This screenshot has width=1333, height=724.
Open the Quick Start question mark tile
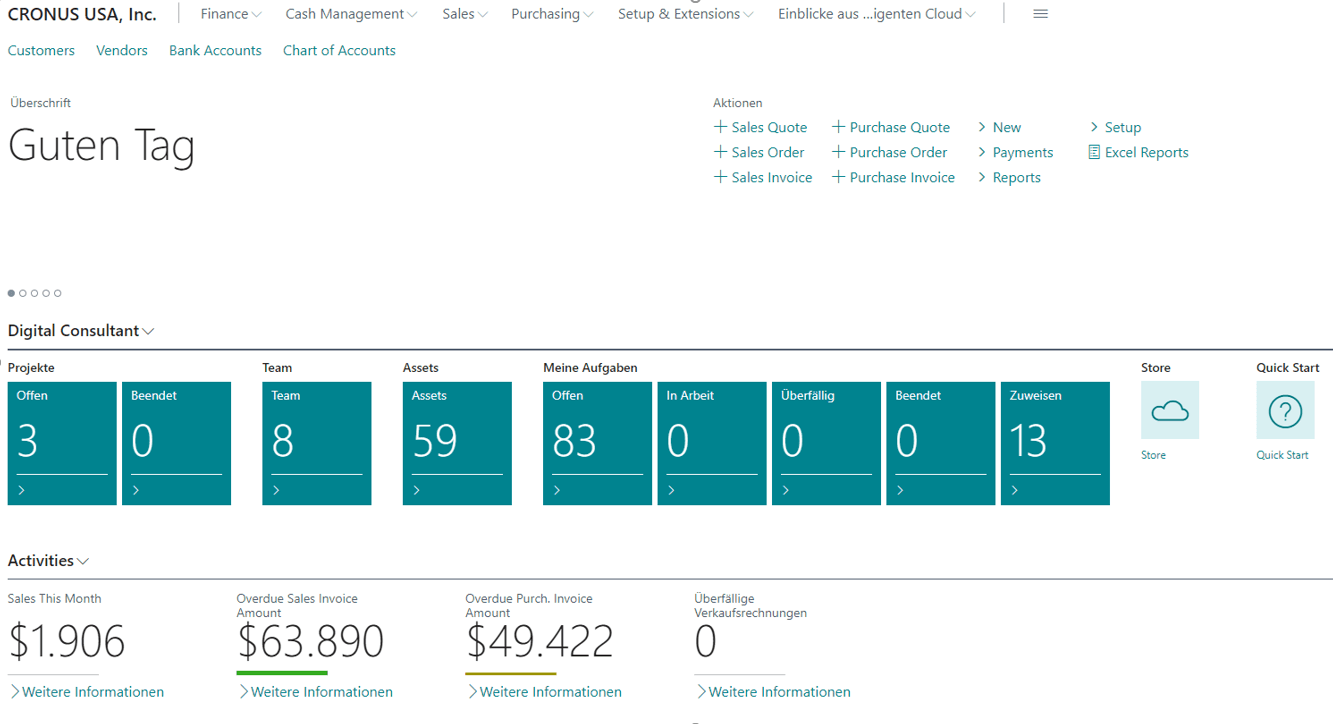point(1285,411)
